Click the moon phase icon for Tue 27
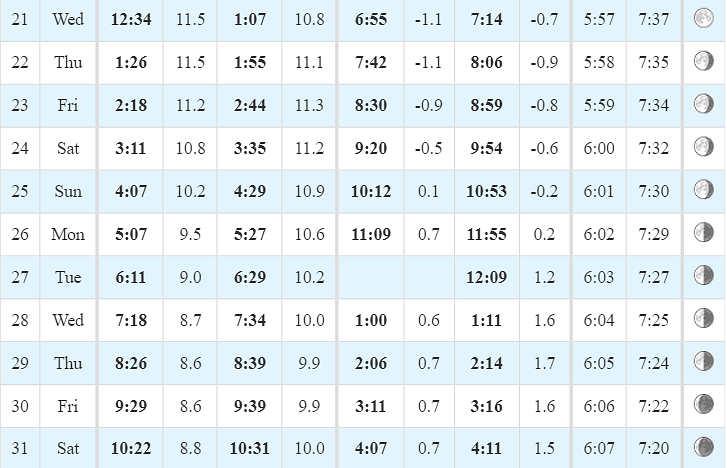Image resolution: width=727 pixels, height=468 pixels. tap(703, 276)
